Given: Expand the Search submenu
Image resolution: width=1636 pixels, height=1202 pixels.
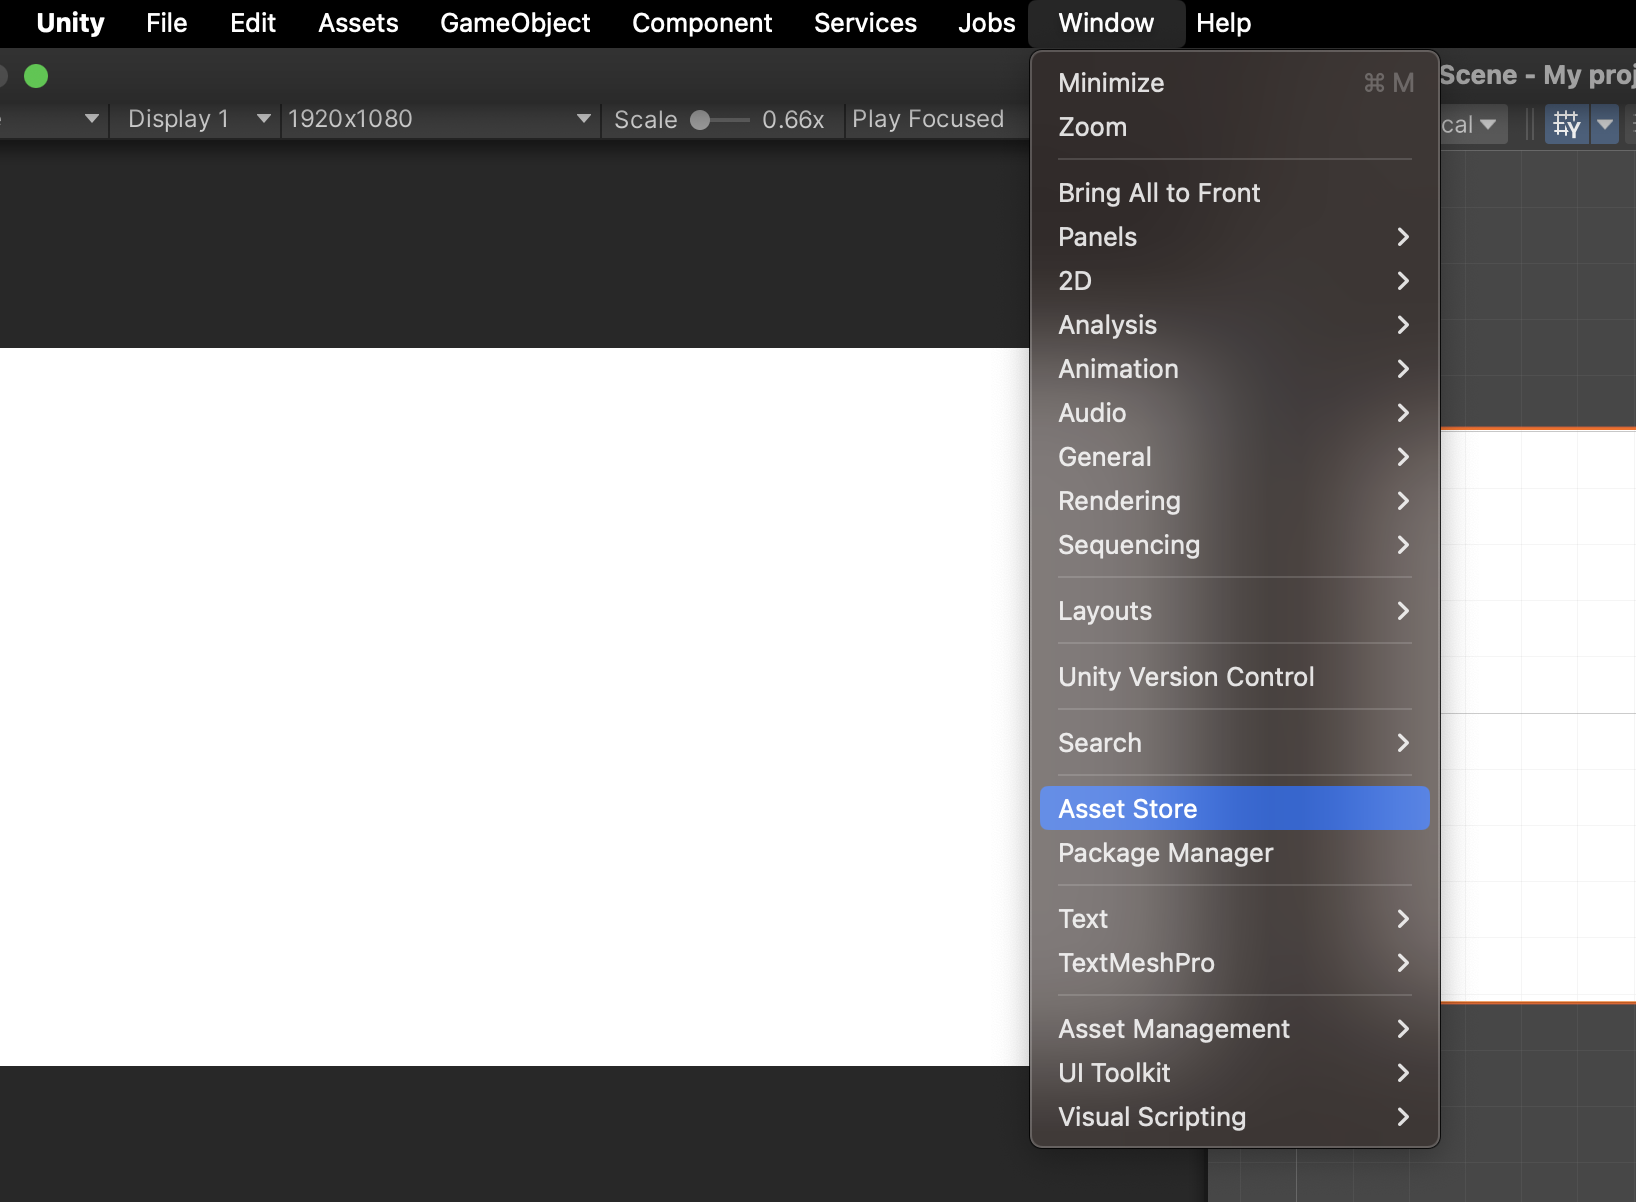Looking at the screenshot, I should (1235, 743).
